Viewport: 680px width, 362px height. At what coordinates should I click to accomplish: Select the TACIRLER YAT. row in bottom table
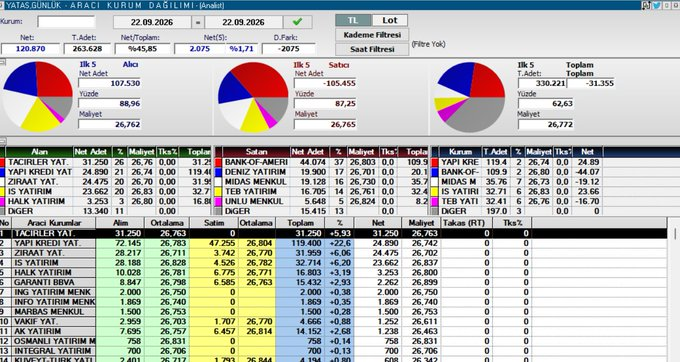point(333,233)
